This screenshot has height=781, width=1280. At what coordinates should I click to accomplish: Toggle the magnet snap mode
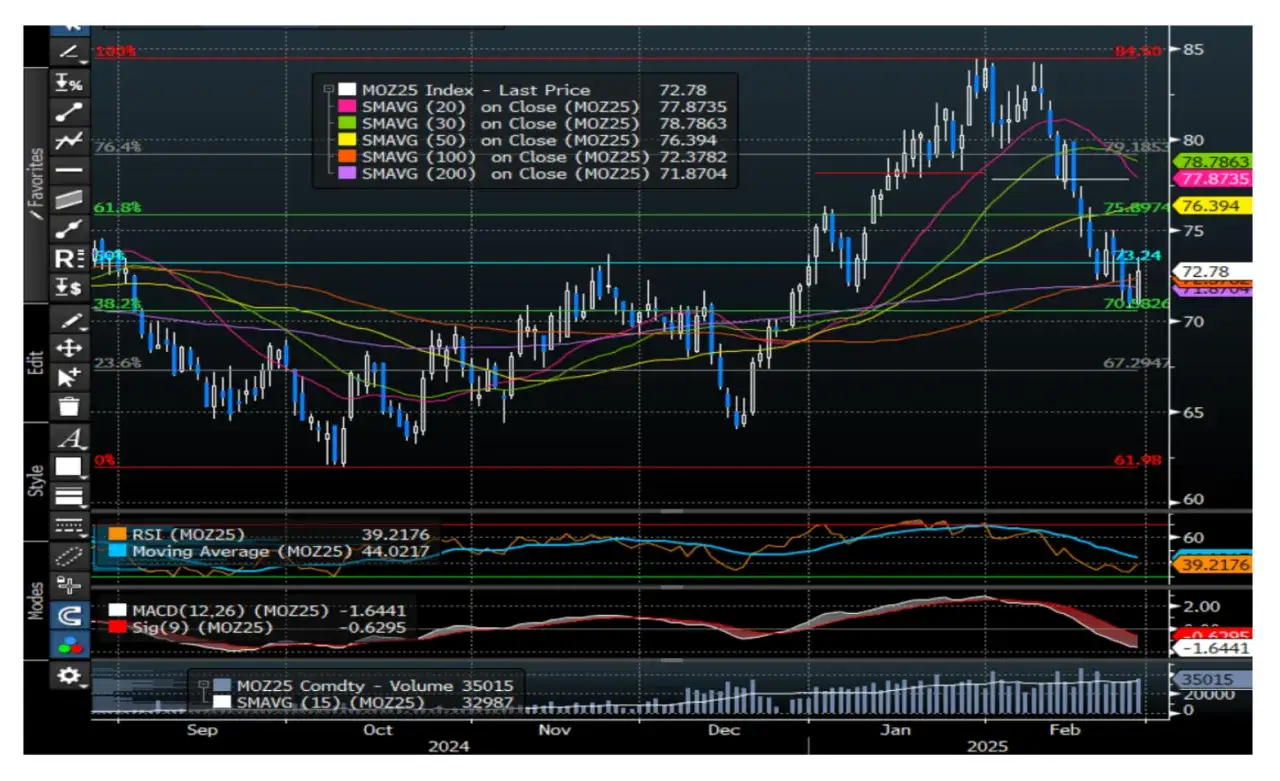69,615
